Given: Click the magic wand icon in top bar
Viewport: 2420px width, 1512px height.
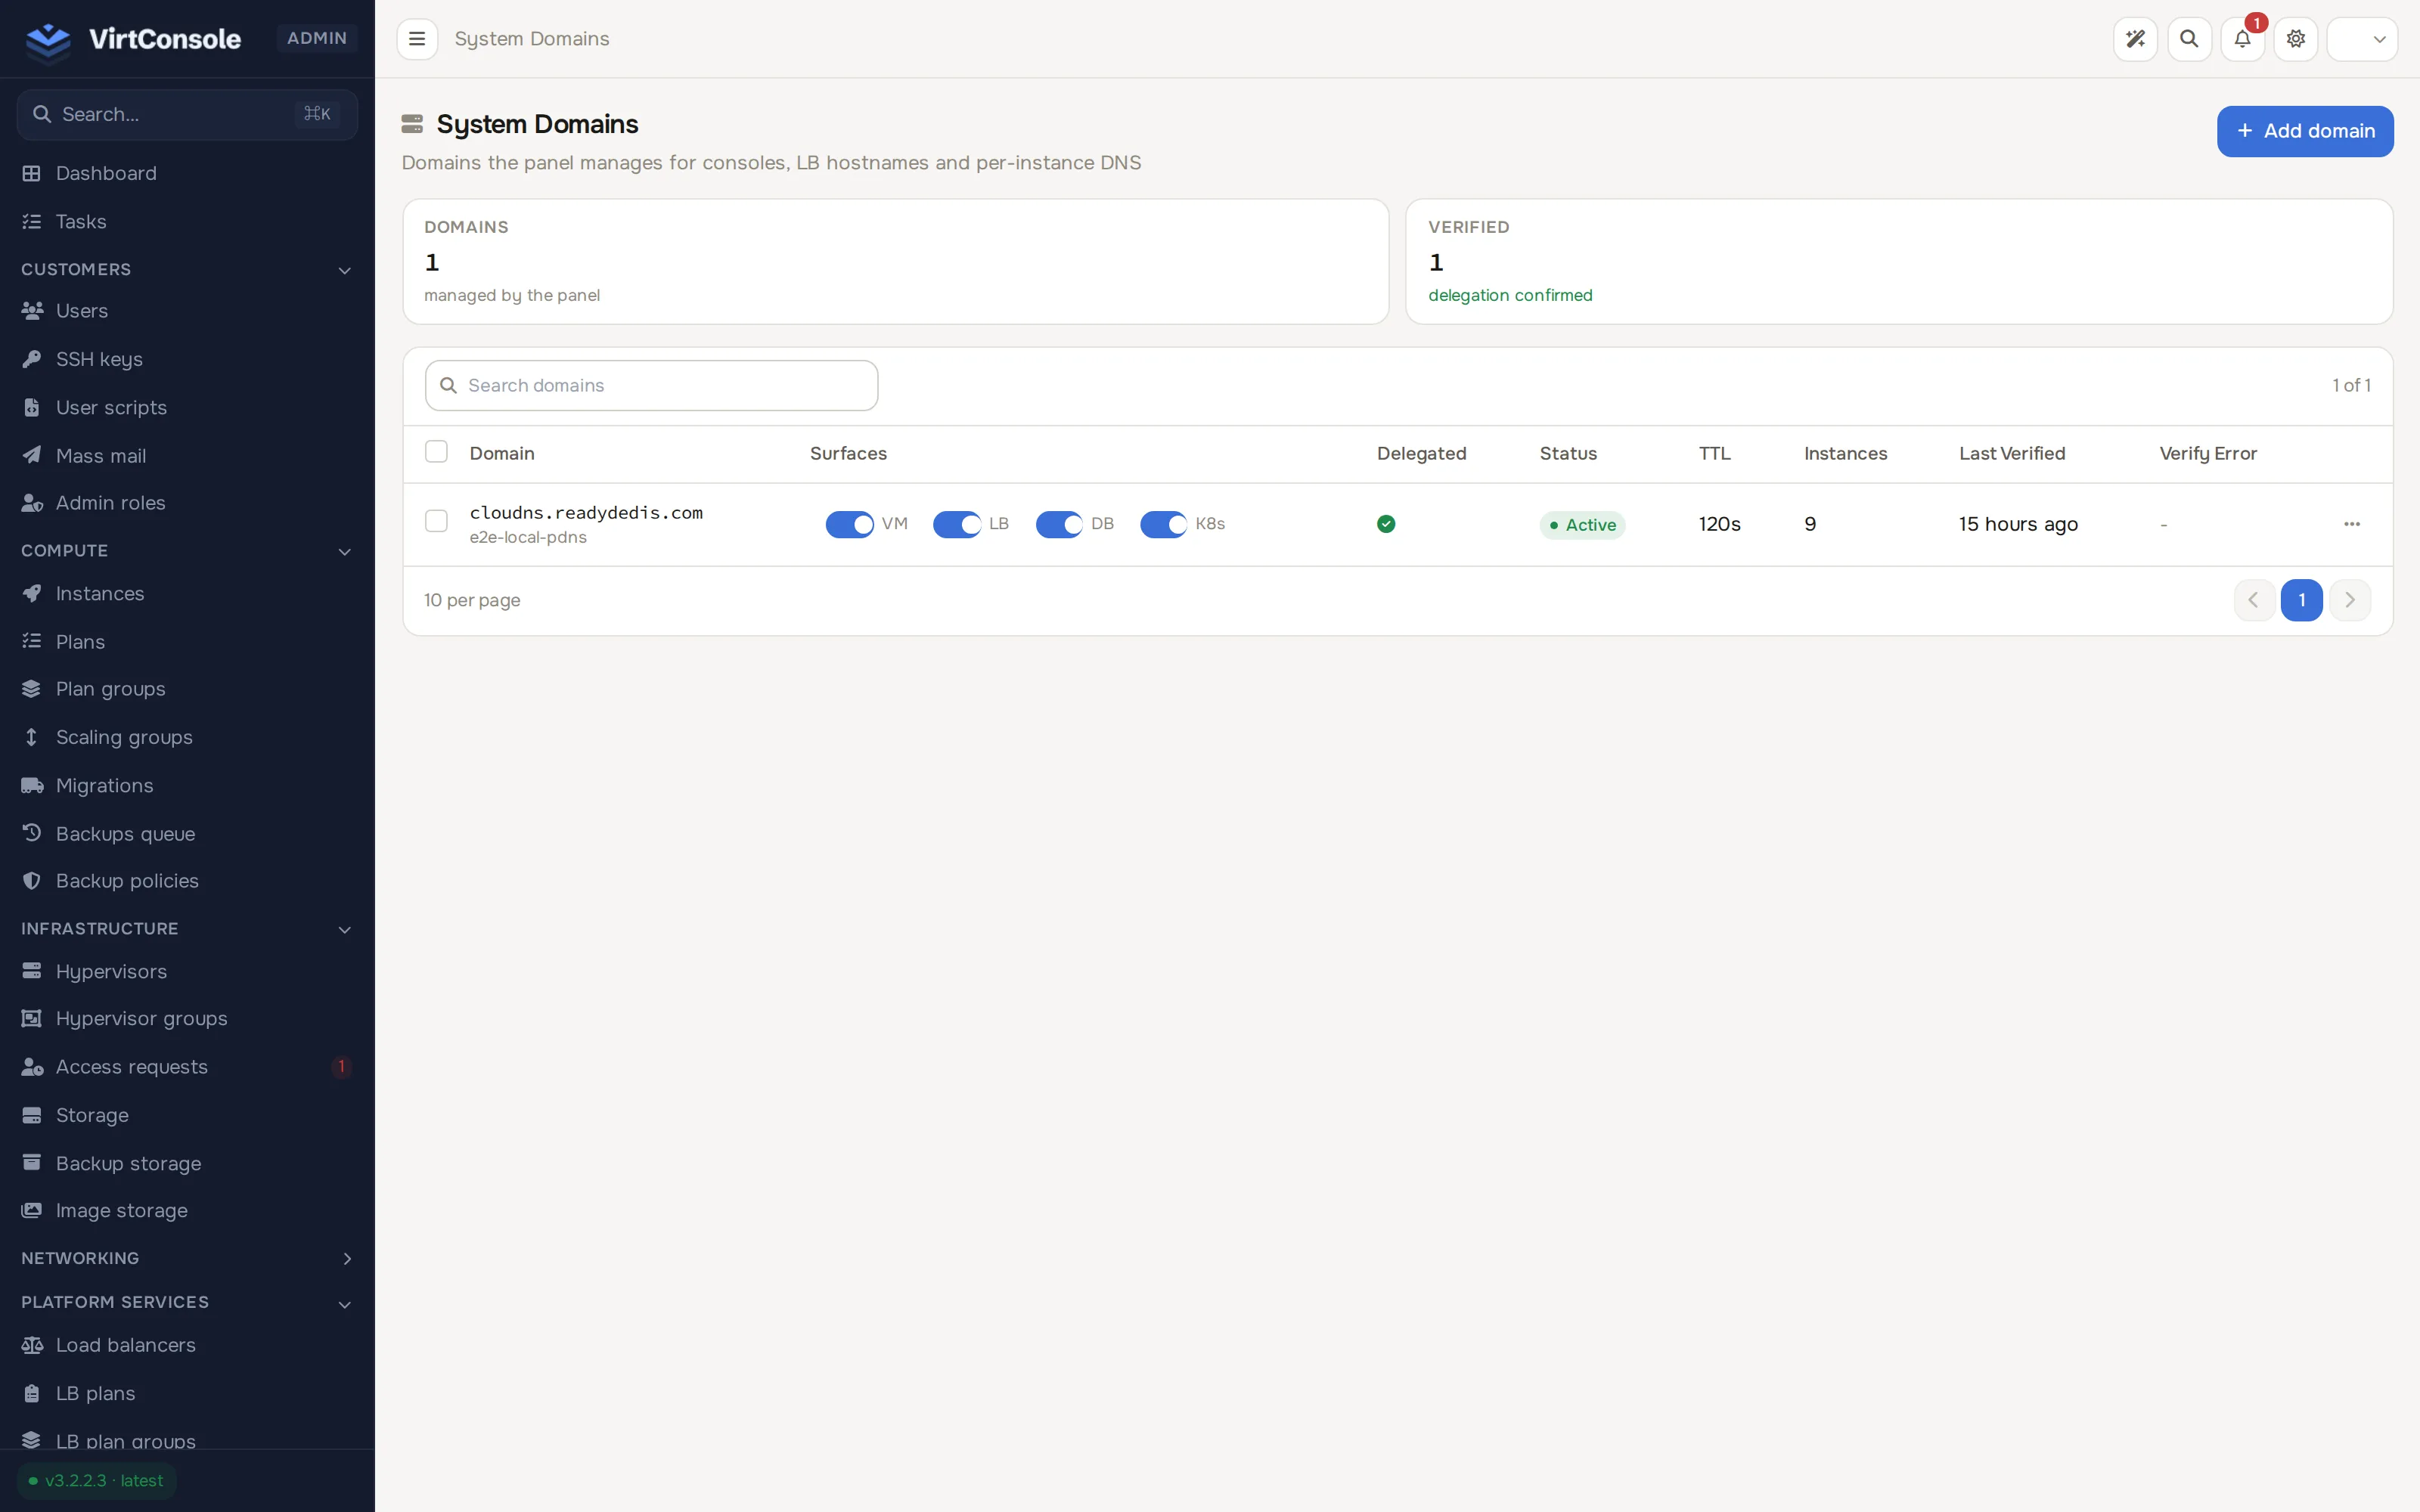Looking at the screenshot, I should pos(2135,39).
